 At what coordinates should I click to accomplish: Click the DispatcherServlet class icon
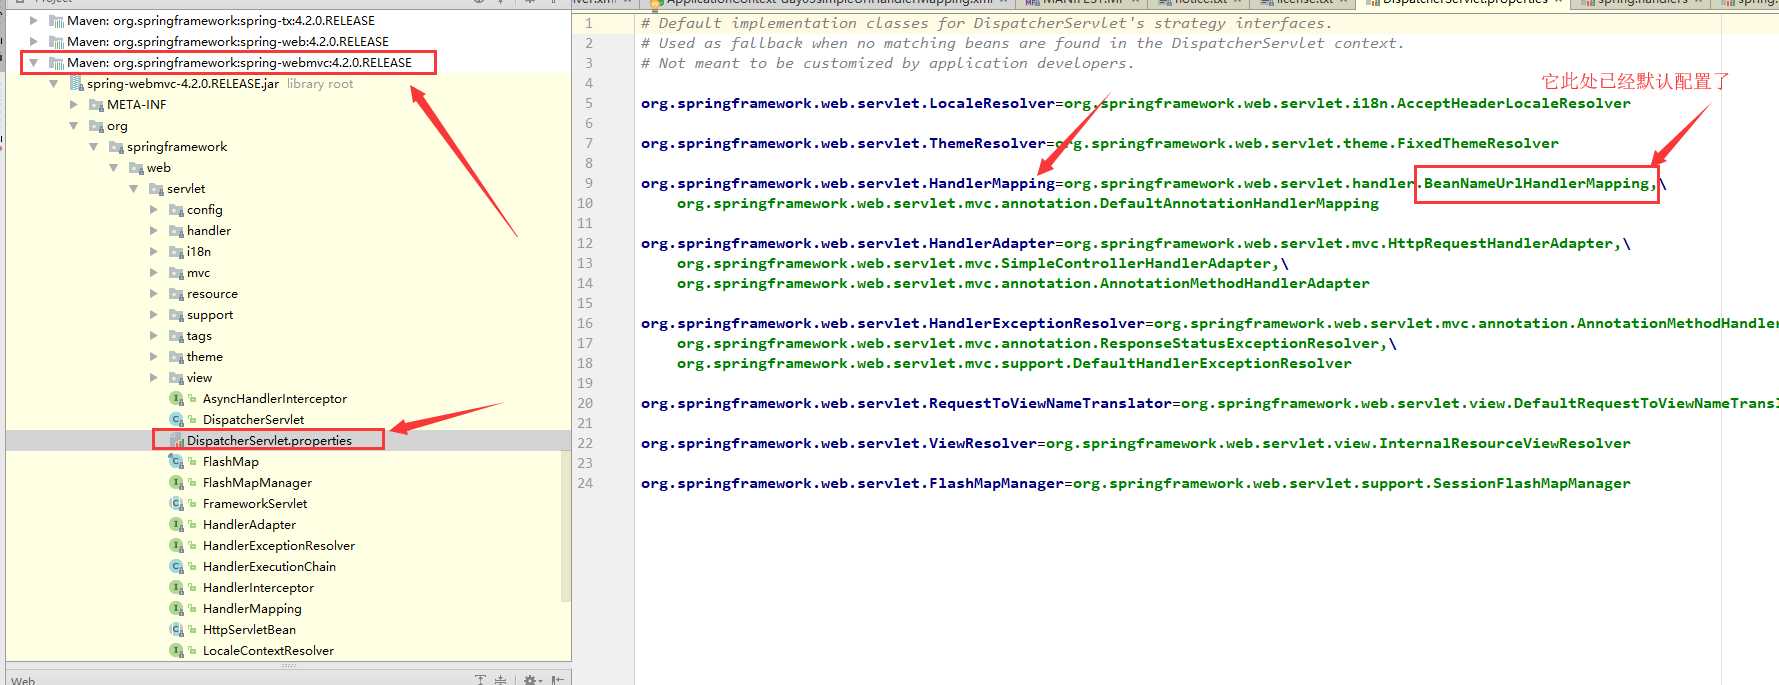click(177, 420)
